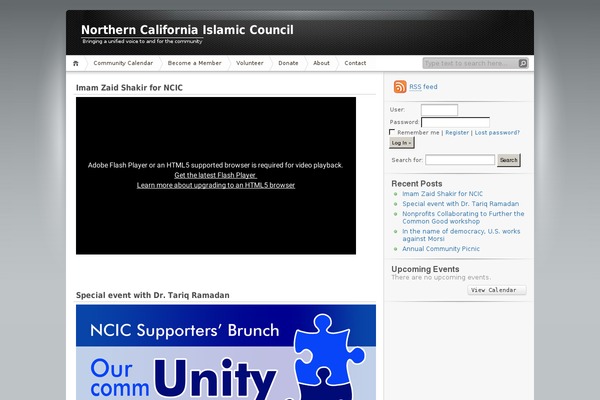
Task: Click the NCIC Supporters' Brunch banner image
Action: point(226,352)
